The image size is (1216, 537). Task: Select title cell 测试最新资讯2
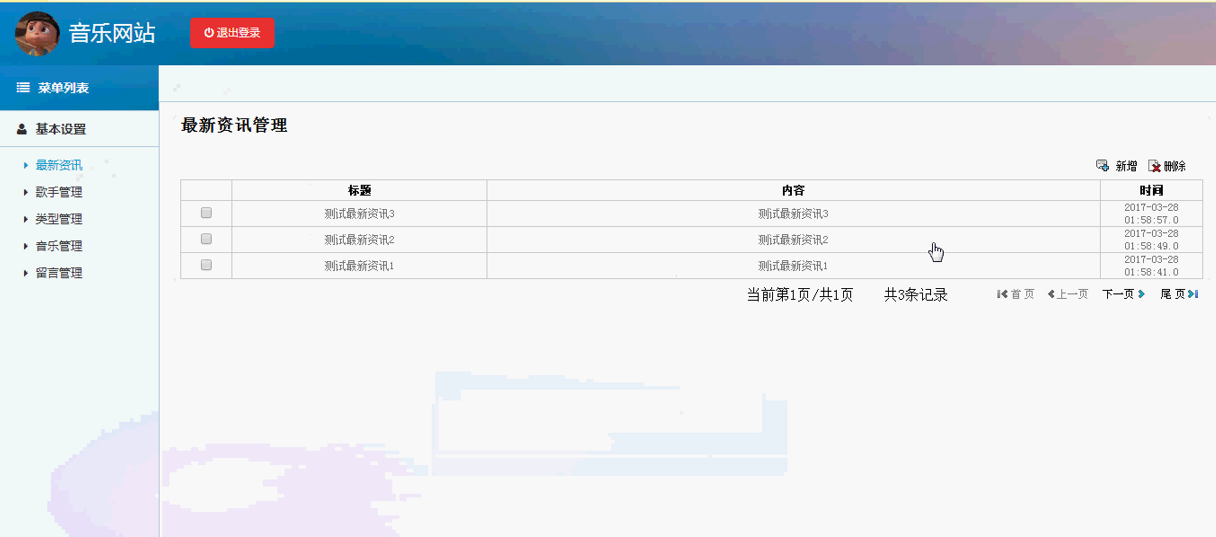[360, 240]
